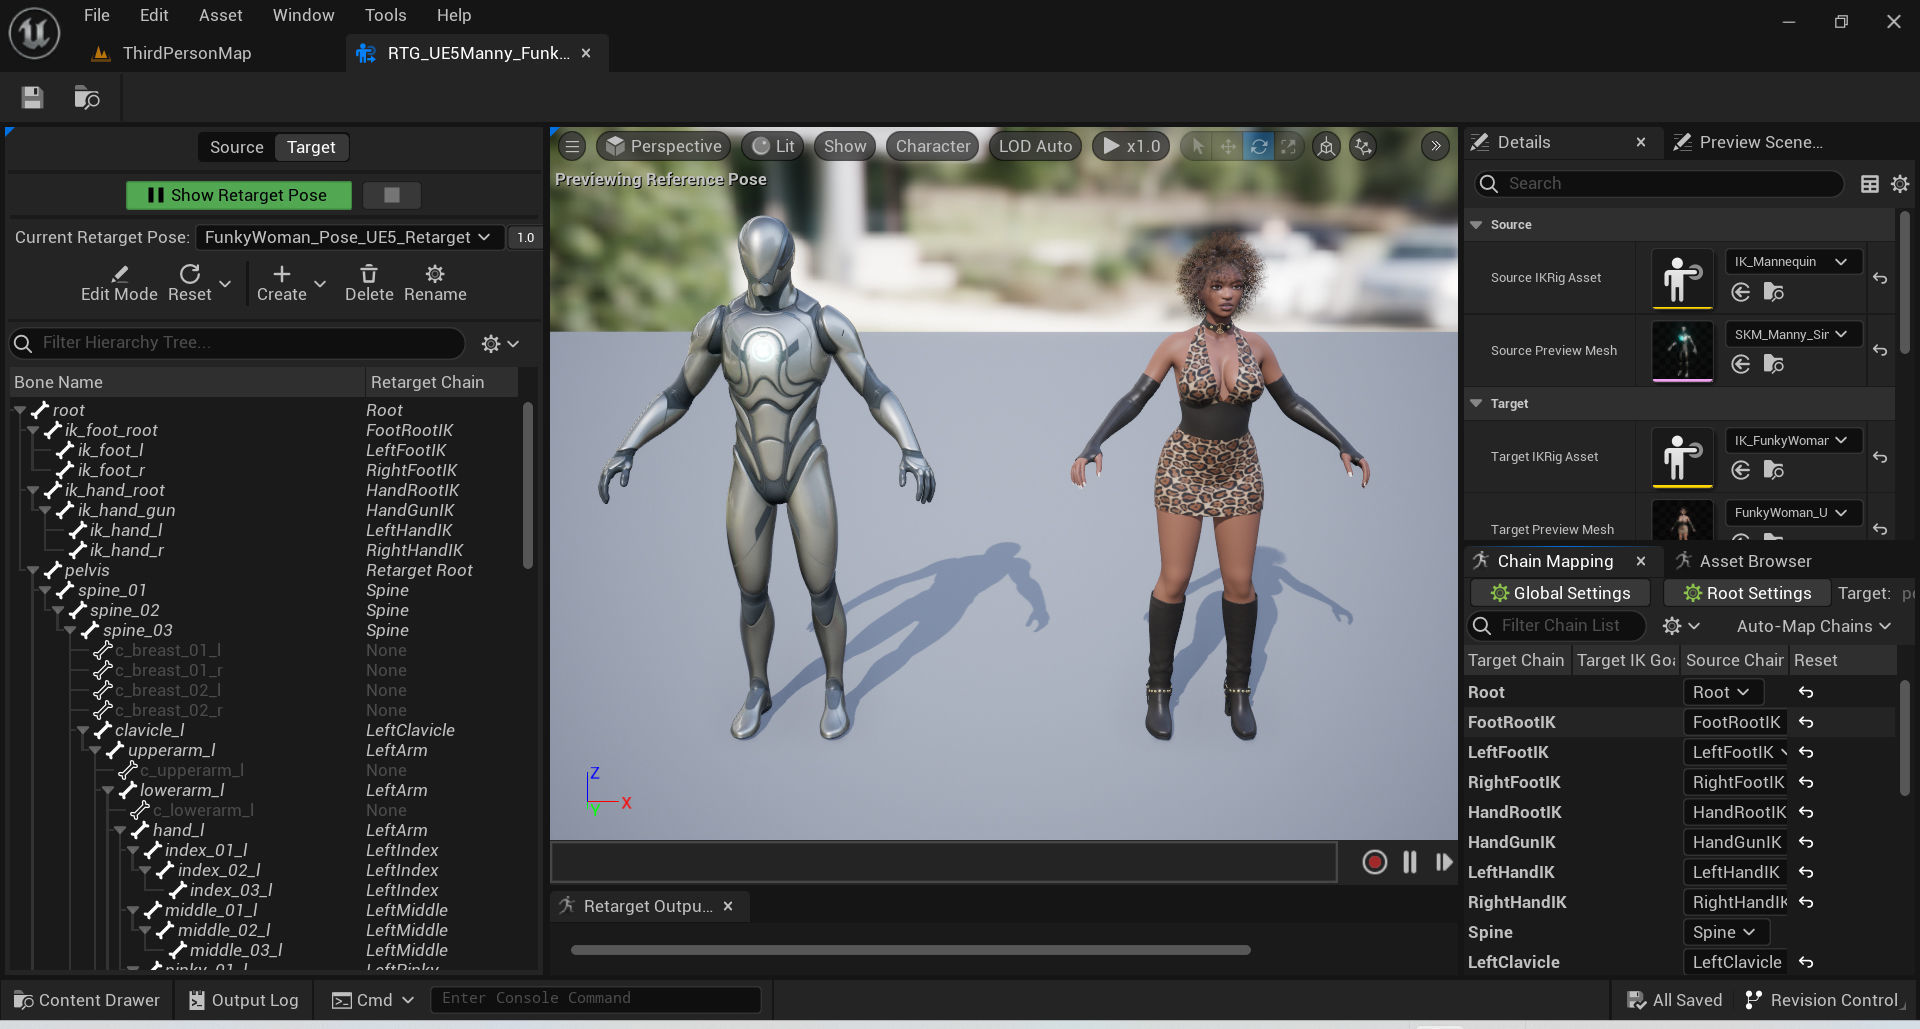Browse to asset in Content Browser icon
The height and width of the screenshot is (1029, 1920).
point(87,97)
